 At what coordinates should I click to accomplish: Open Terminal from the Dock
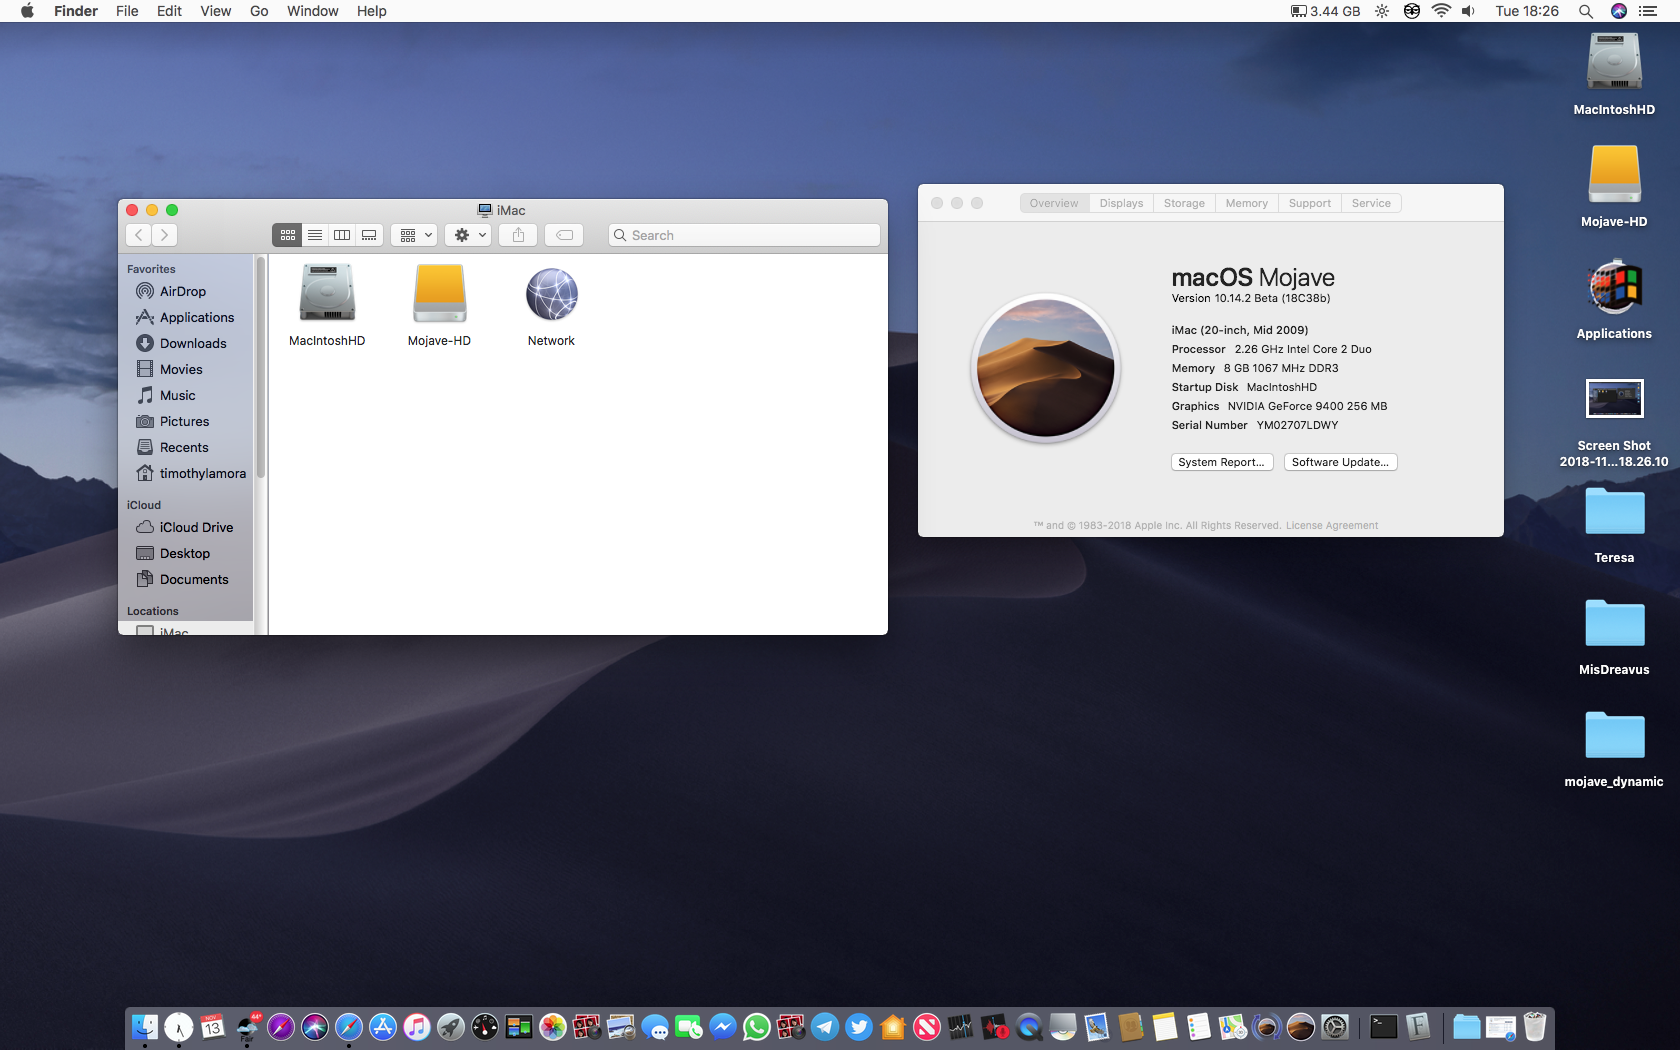[x=1384, y=1026]
